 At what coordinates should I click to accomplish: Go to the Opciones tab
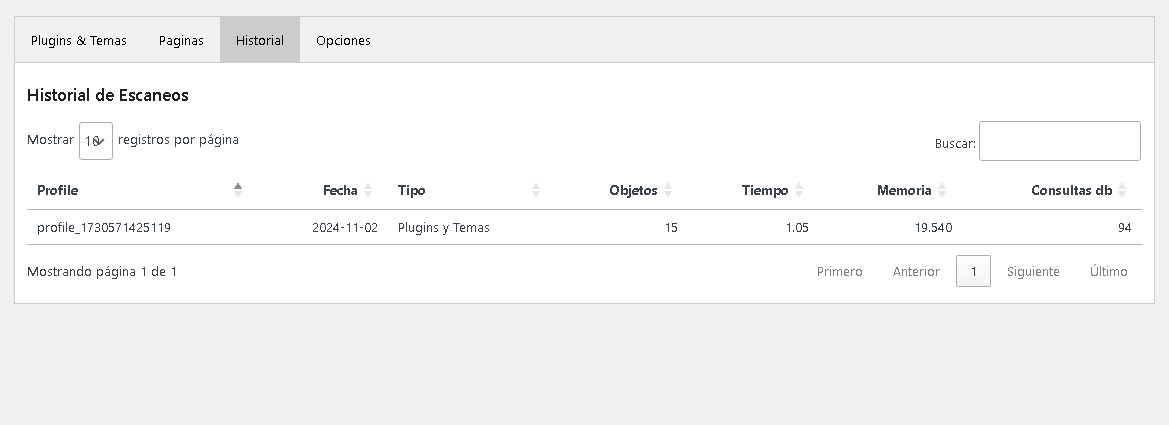(x=343, y=41)
